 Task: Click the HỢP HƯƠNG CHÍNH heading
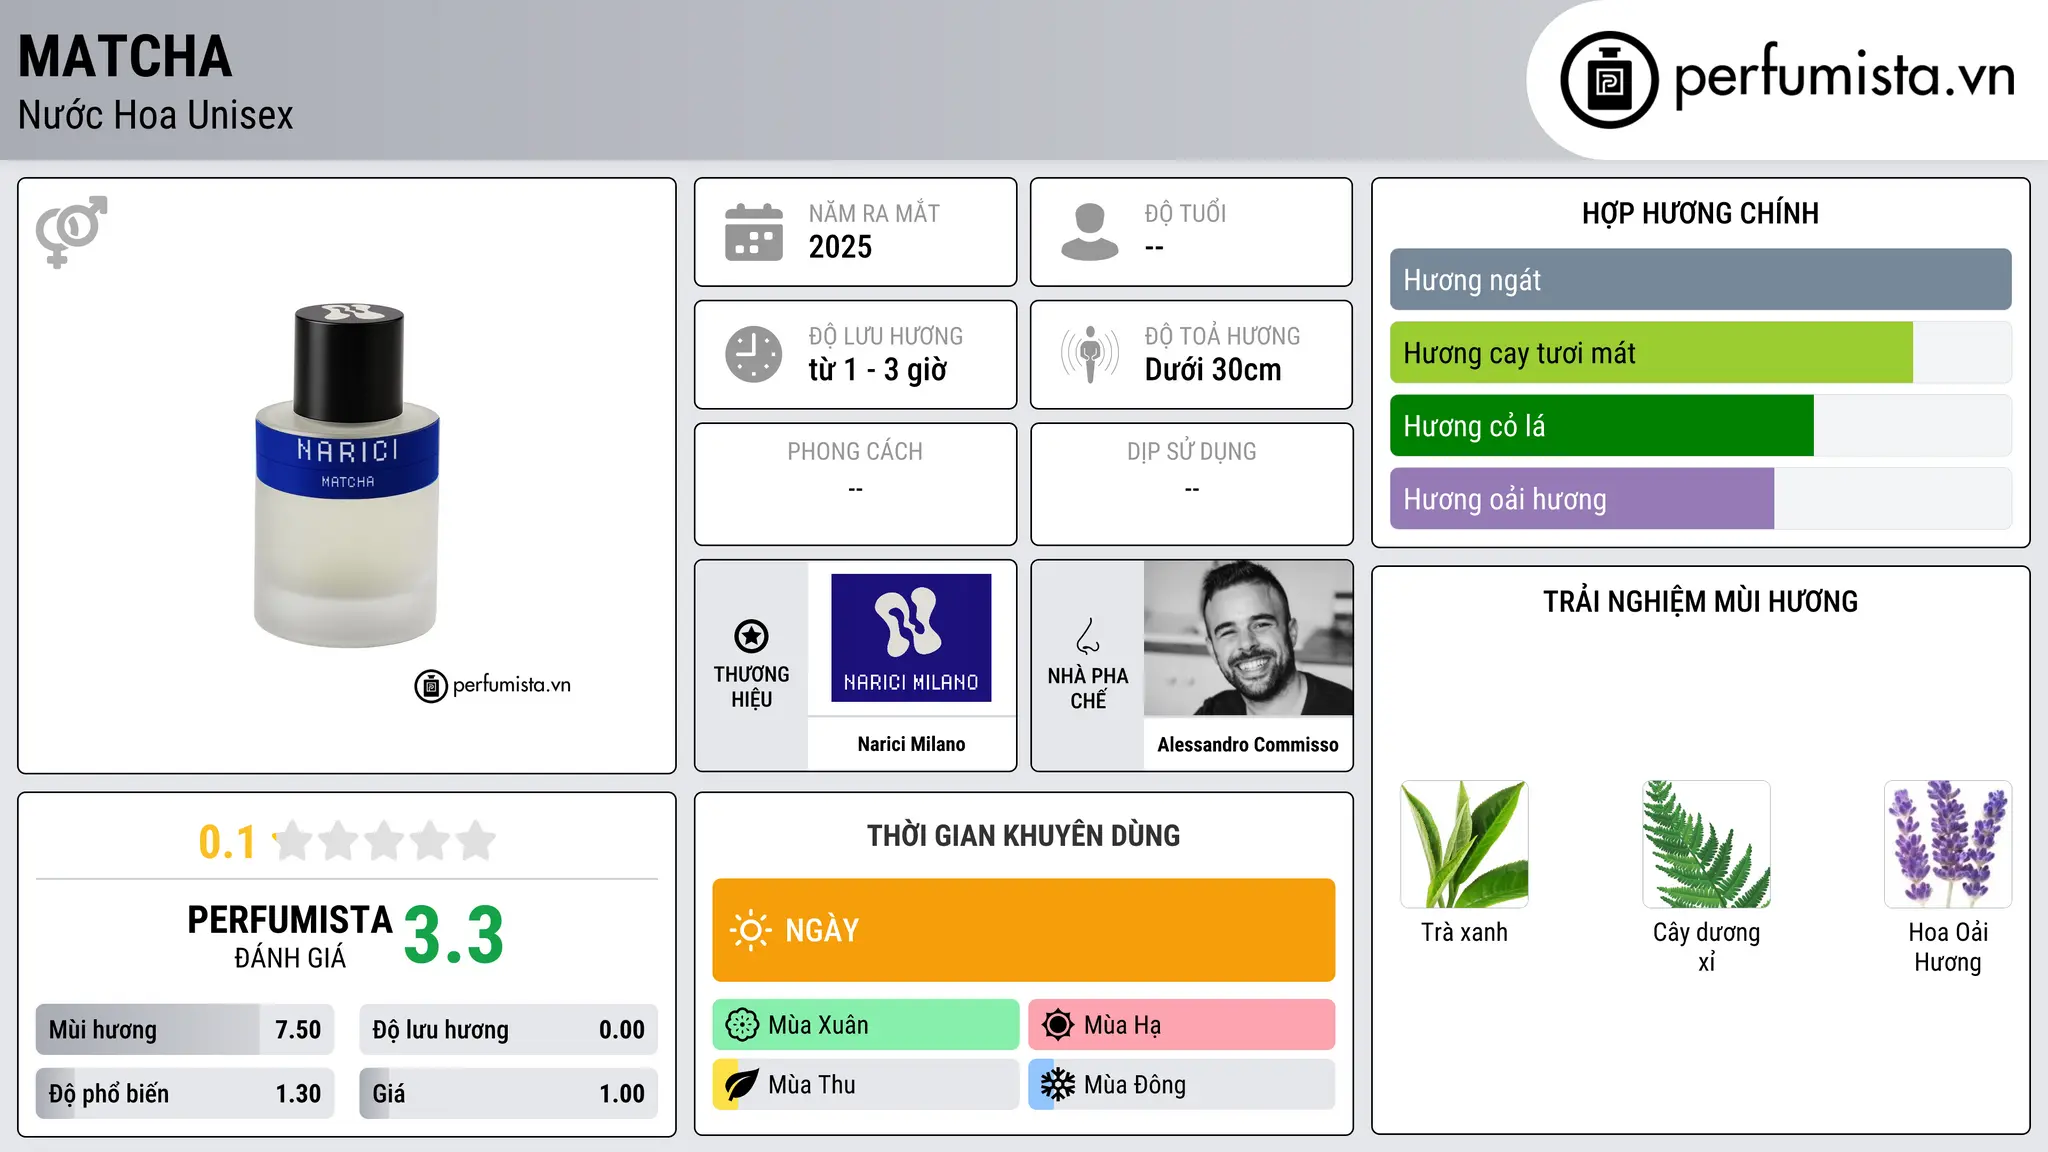point(1700,213)
